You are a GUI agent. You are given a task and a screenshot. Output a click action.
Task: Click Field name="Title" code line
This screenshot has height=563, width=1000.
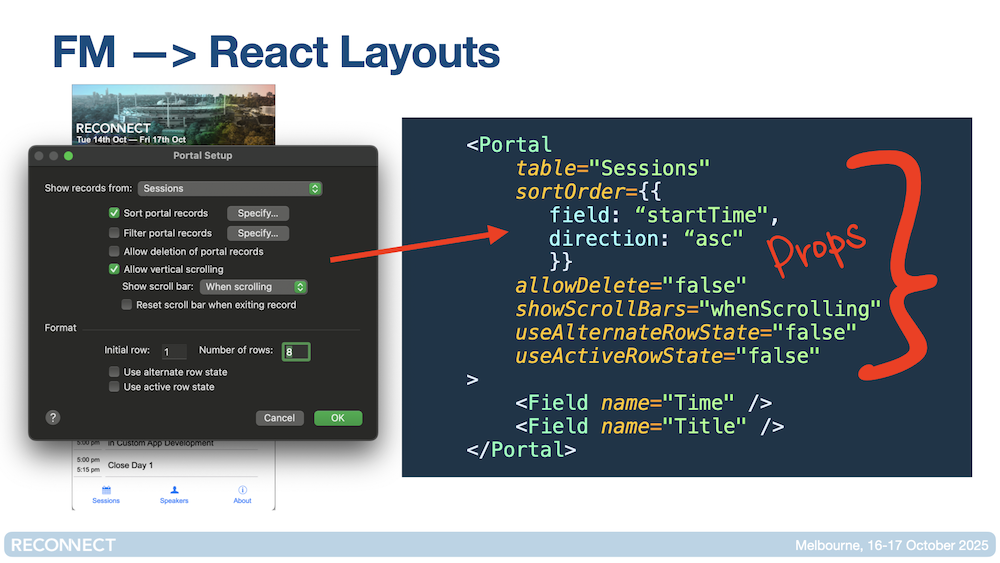point(649,426)
